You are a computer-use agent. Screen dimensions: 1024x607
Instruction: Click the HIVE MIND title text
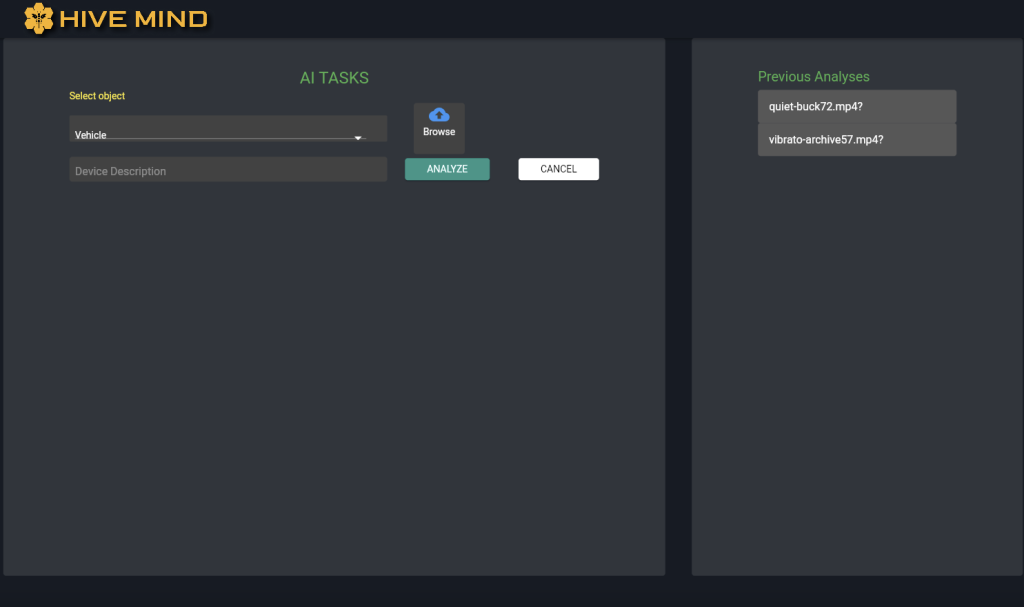(x=133, y=18)
